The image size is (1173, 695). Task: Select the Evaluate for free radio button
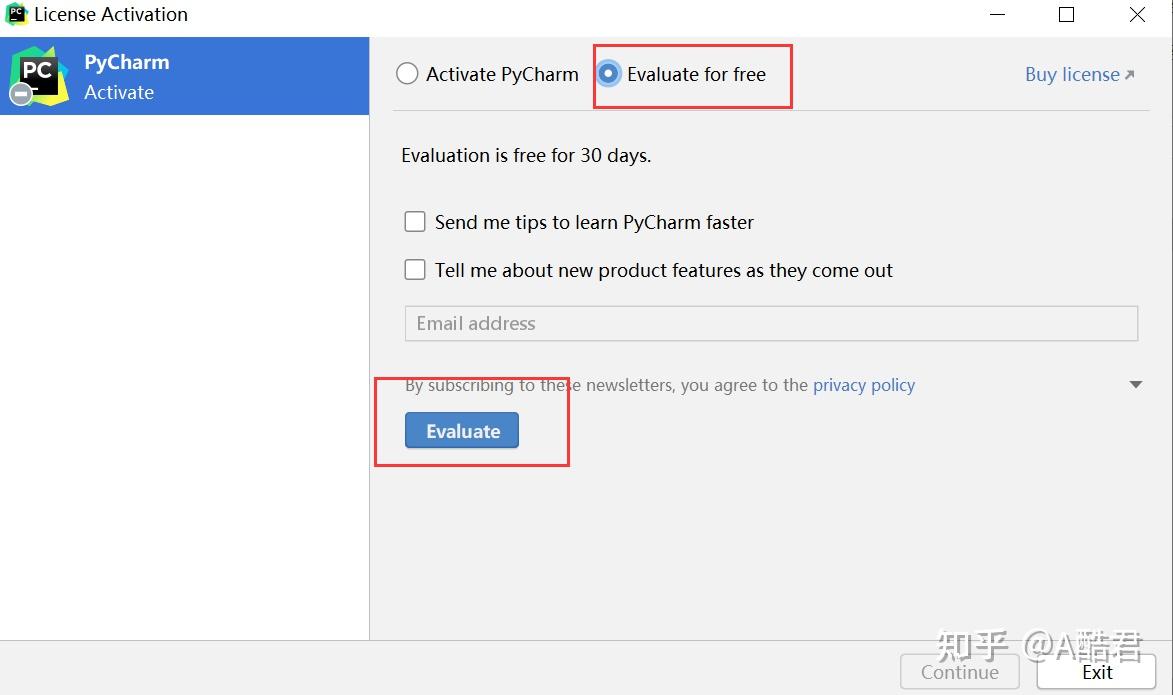[608, 73]
